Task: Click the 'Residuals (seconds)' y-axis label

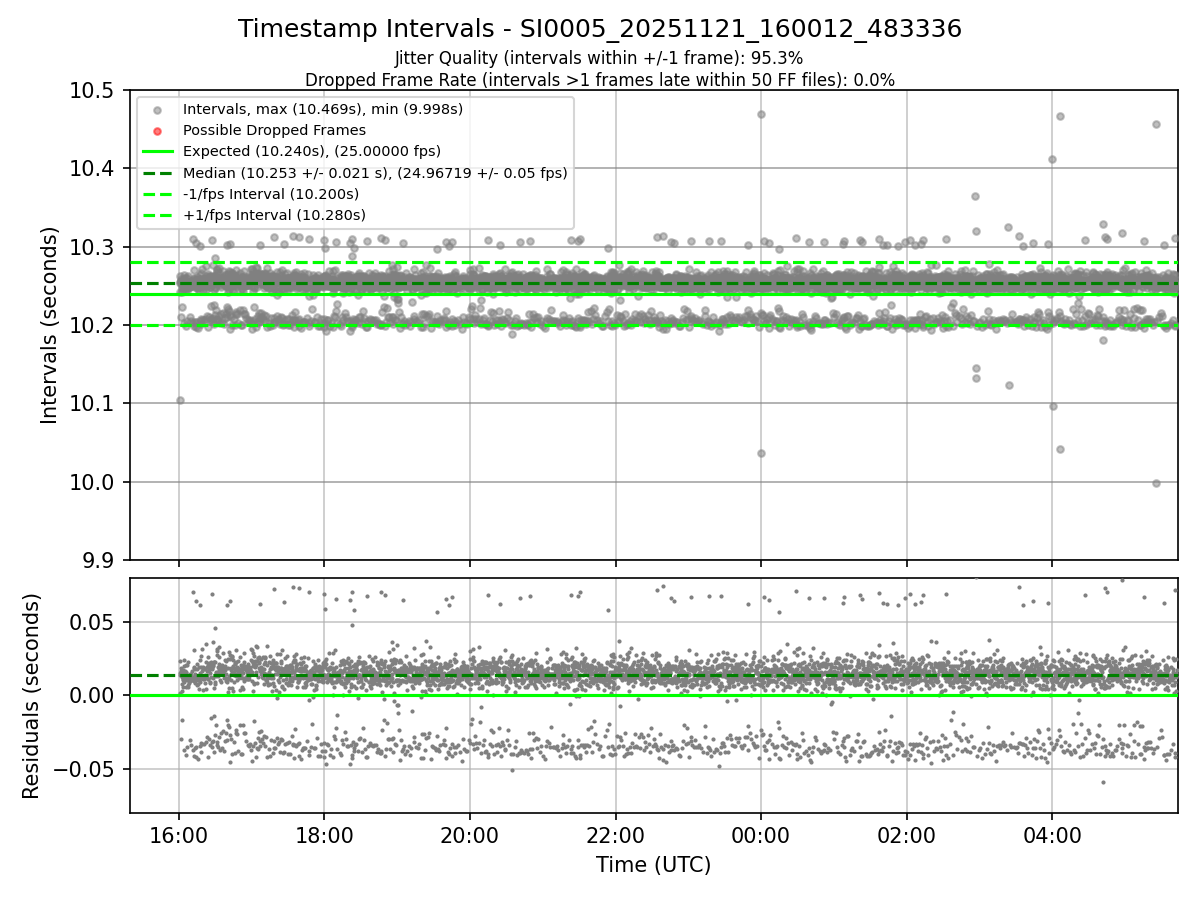Action: coord(31,696)
